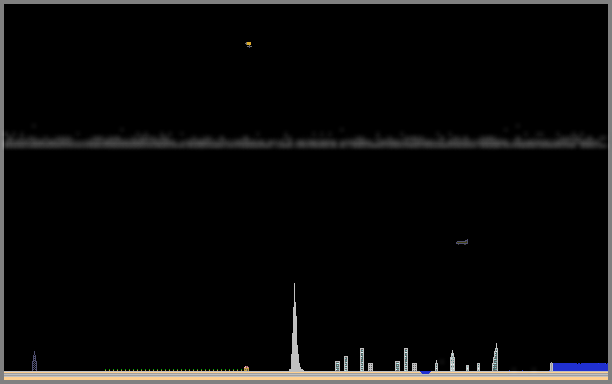
Task: Click the yellow airship in the sky
Action: pyautogui.click(x=249, y=44)
